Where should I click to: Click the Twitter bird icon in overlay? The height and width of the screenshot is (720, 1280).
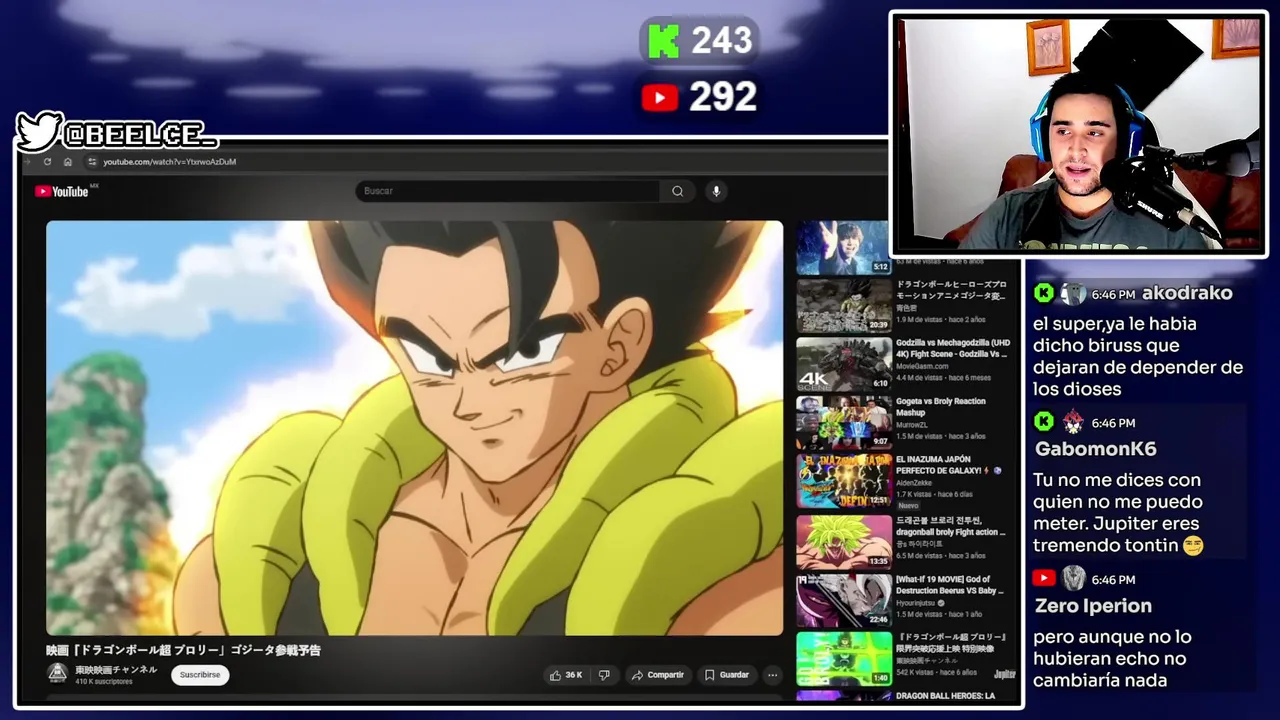pyautogui.click(x=40, y=131)
